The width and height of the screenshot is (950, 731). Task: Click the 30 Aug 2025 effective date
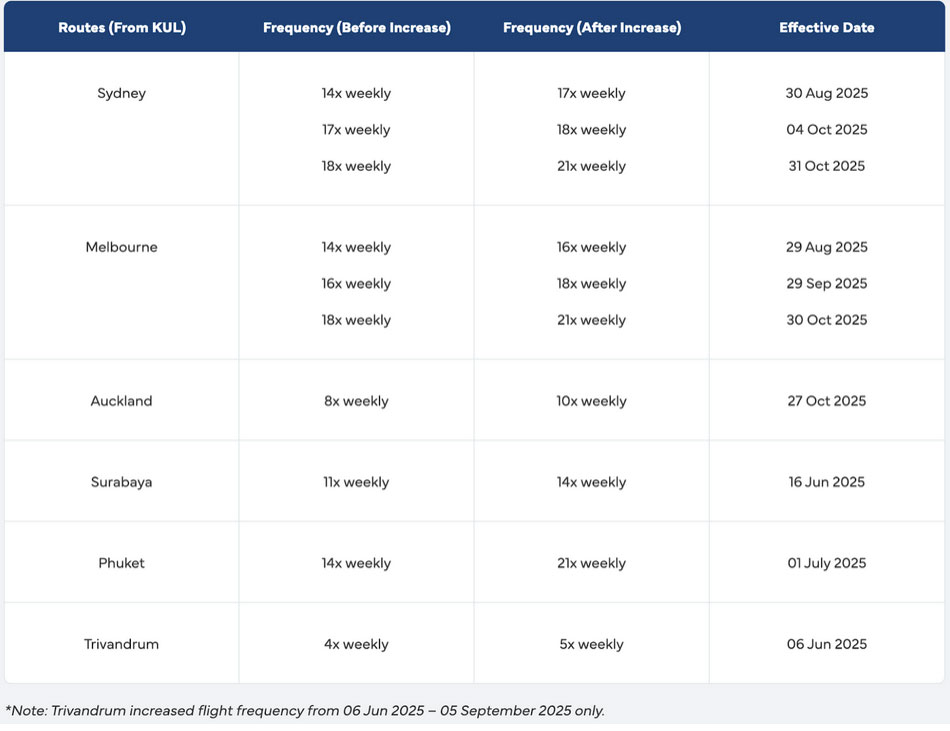[826, 93]
